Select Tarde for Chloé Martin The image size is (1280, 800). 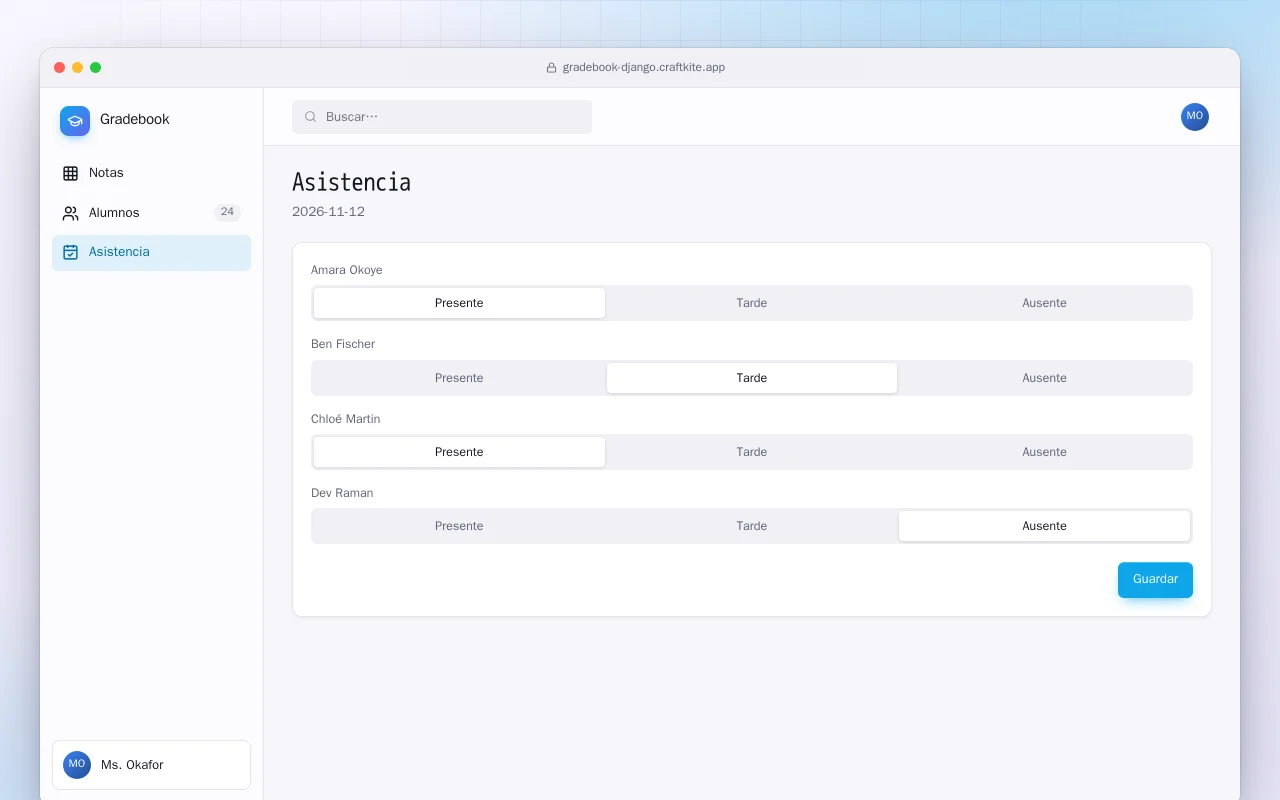752,452
